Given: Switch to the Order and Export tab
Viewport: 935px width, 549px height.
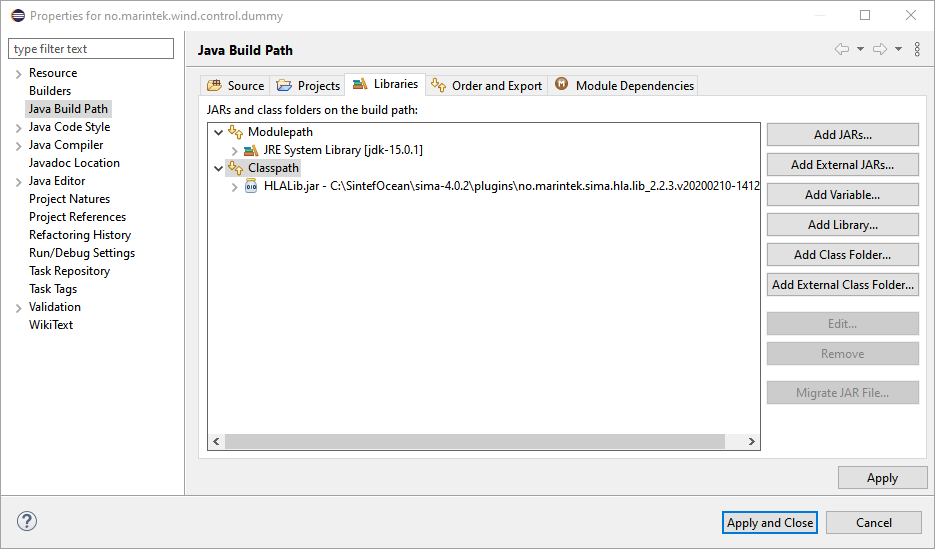Looking at the screenshot, I should (486, 86).
